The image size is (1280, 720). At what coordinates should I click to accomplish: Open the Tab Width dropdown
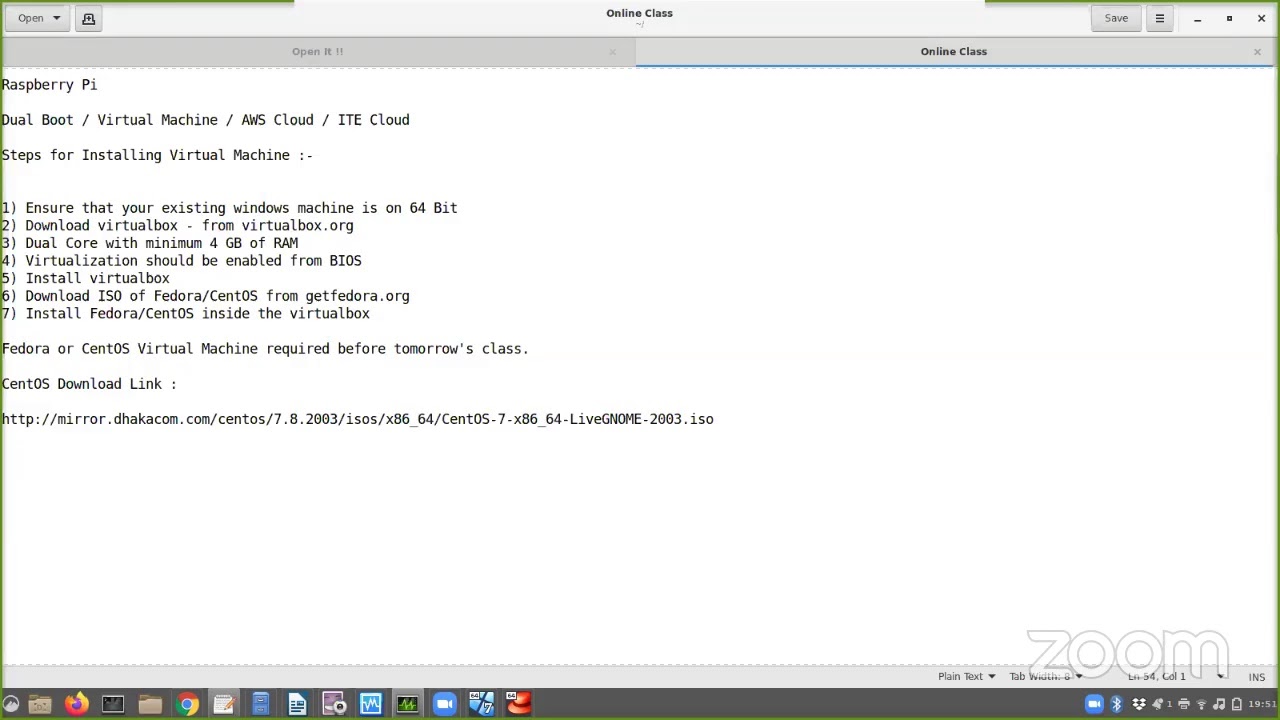(x=1046, y=677)
